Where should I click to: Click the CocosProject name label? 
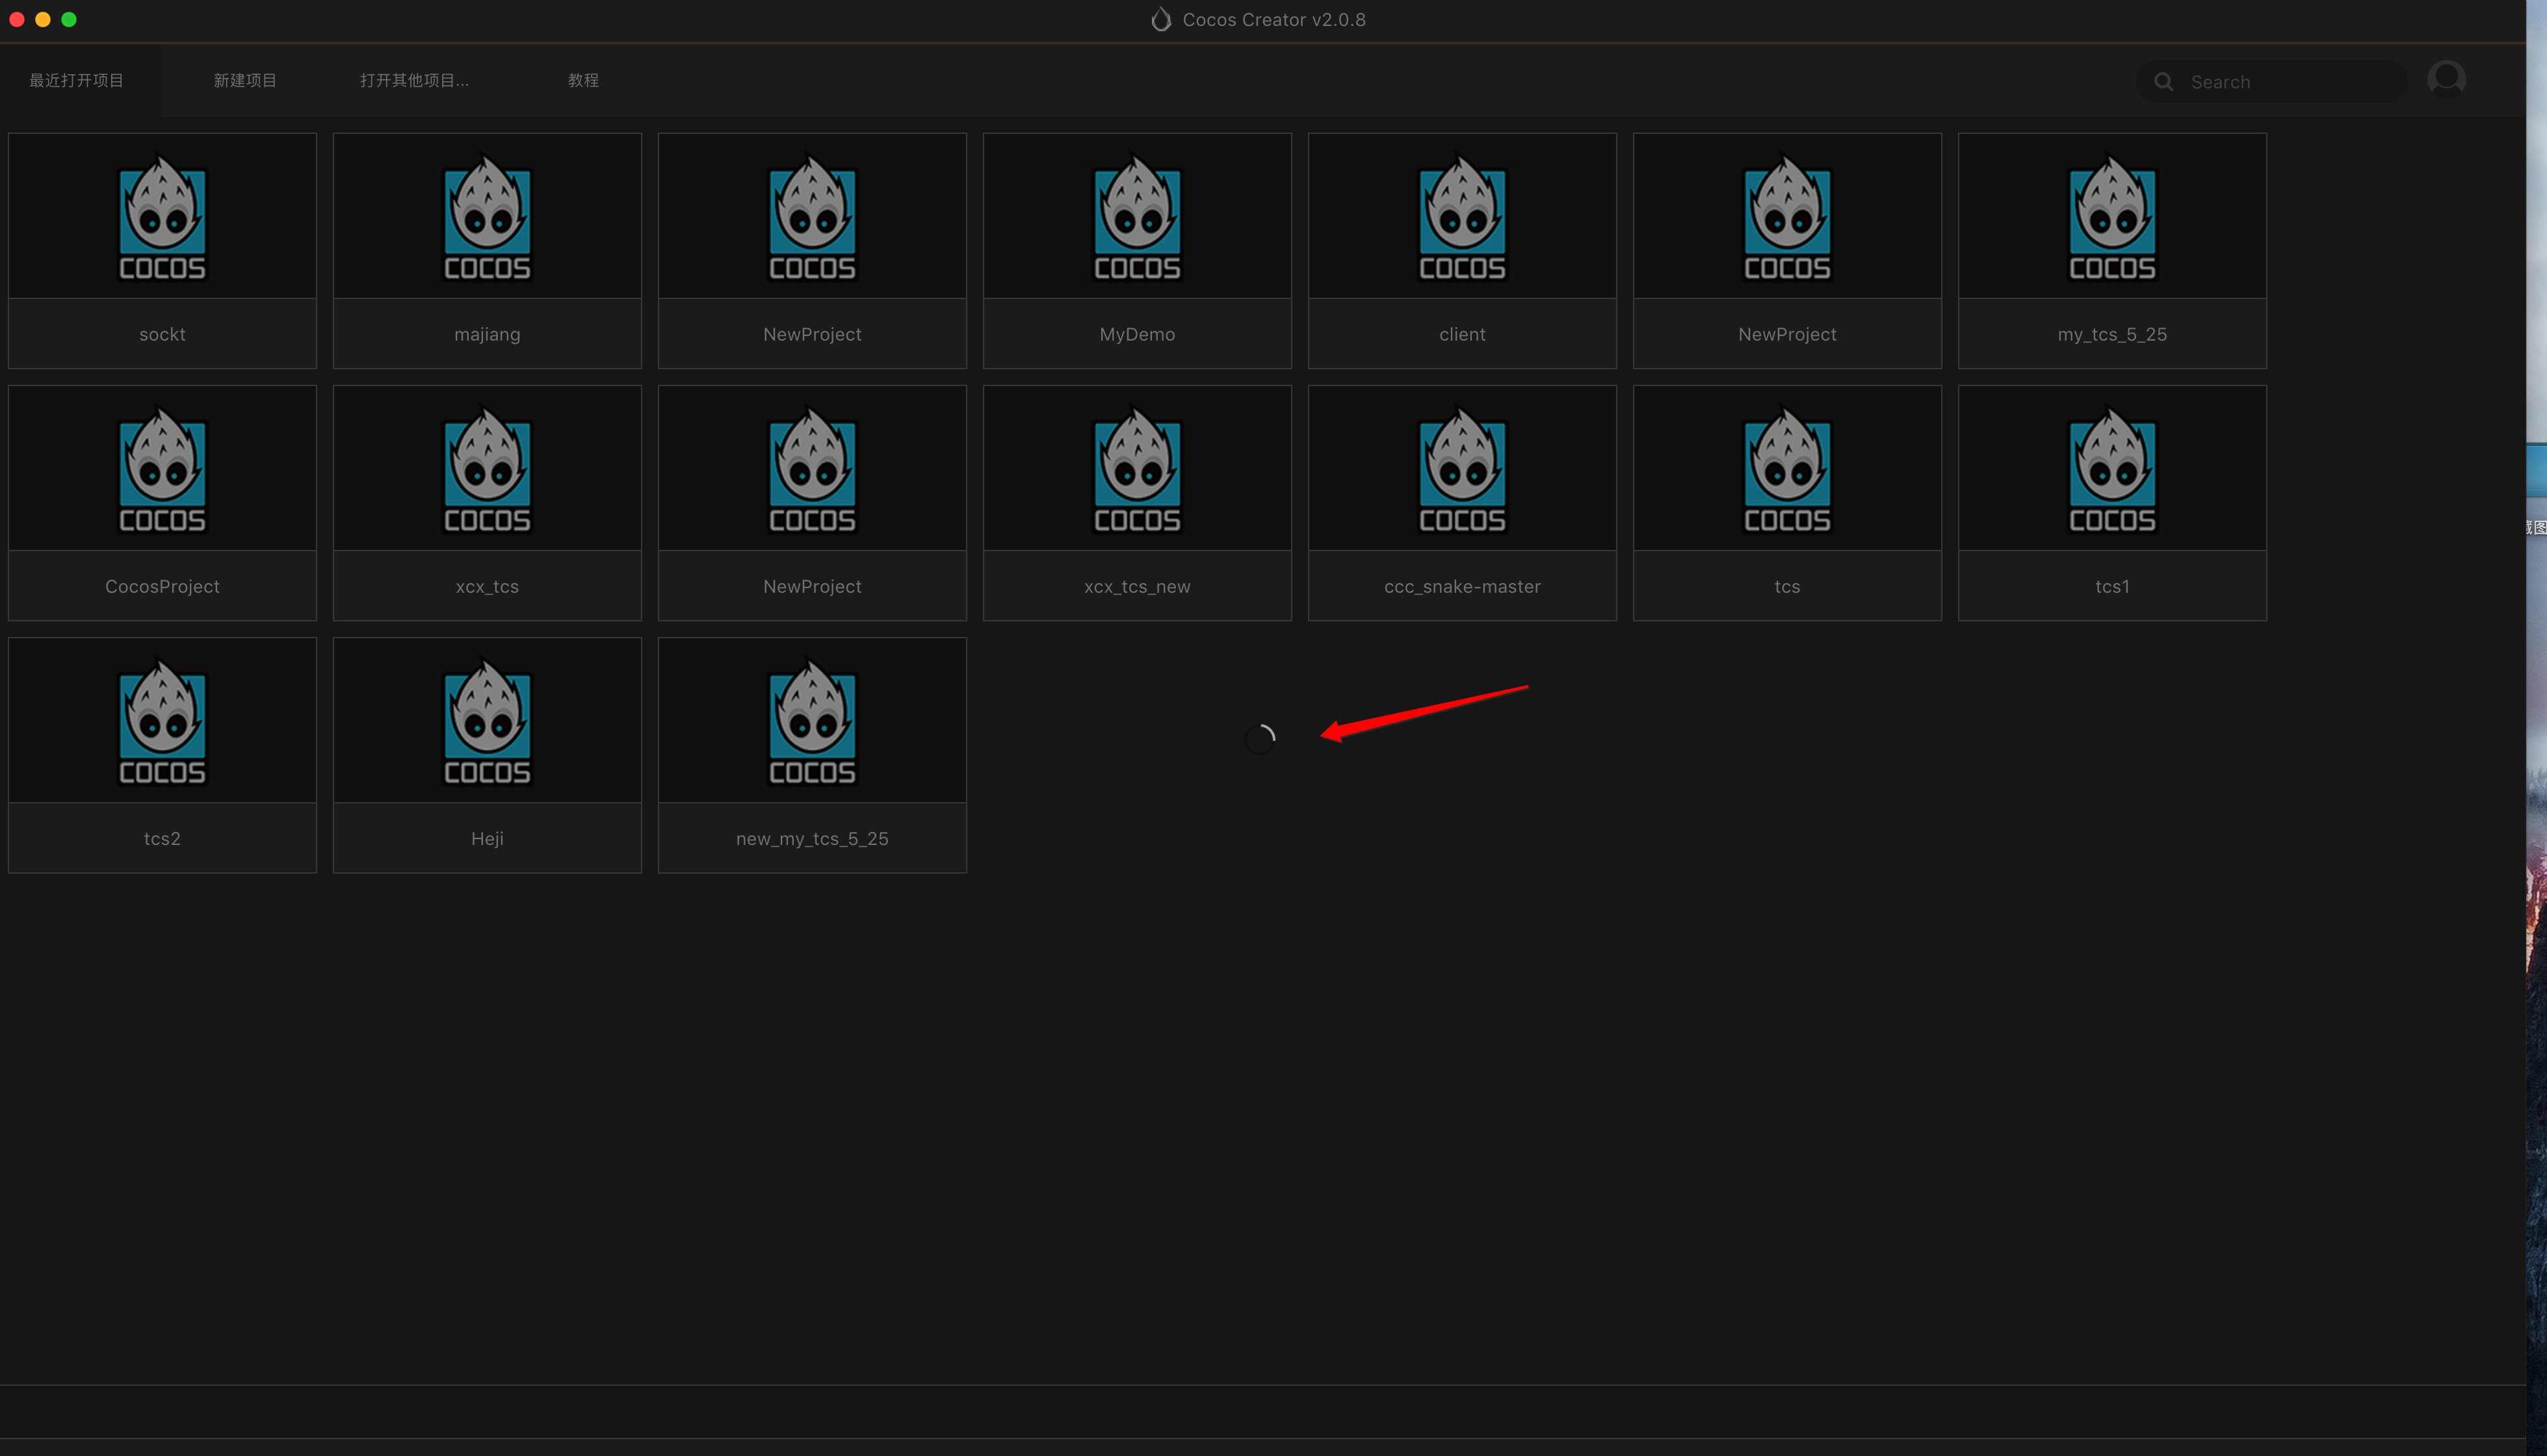point(162,587)
